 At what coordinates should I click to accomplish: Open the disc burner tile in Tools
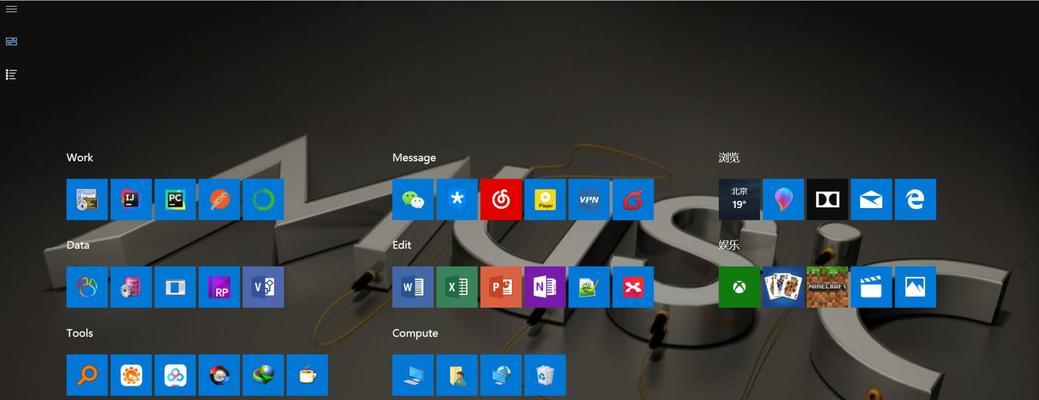pos(219,375)
